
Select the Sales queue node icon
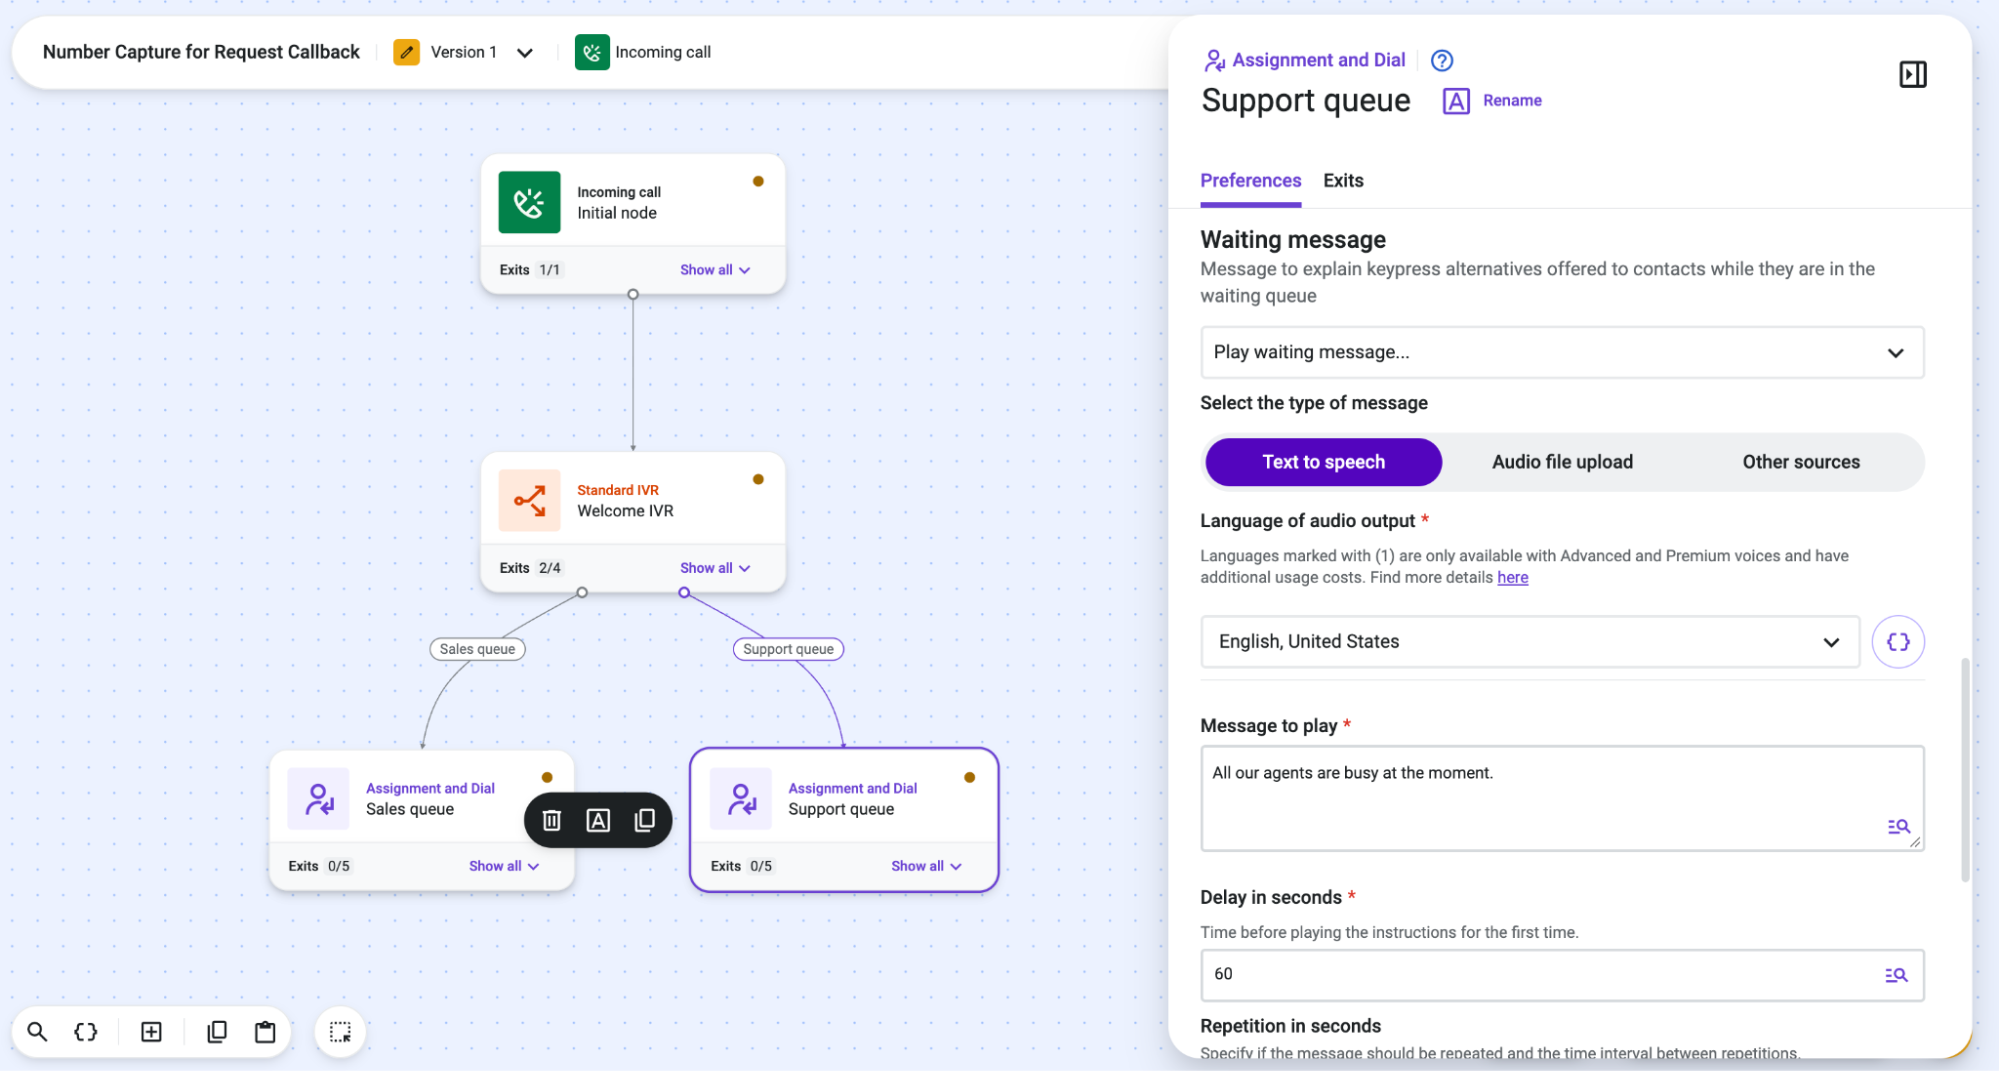[x=318, y=799]
